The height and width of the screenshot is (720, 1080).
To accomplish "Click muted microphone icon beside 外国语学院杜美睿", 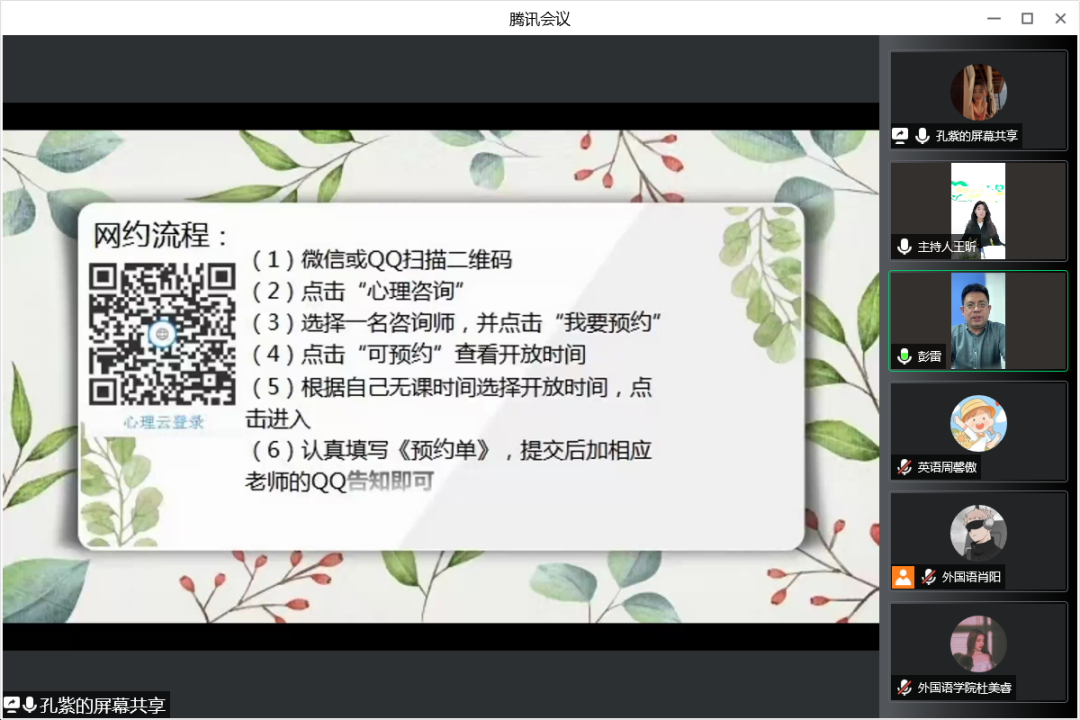I will [904, 688].
